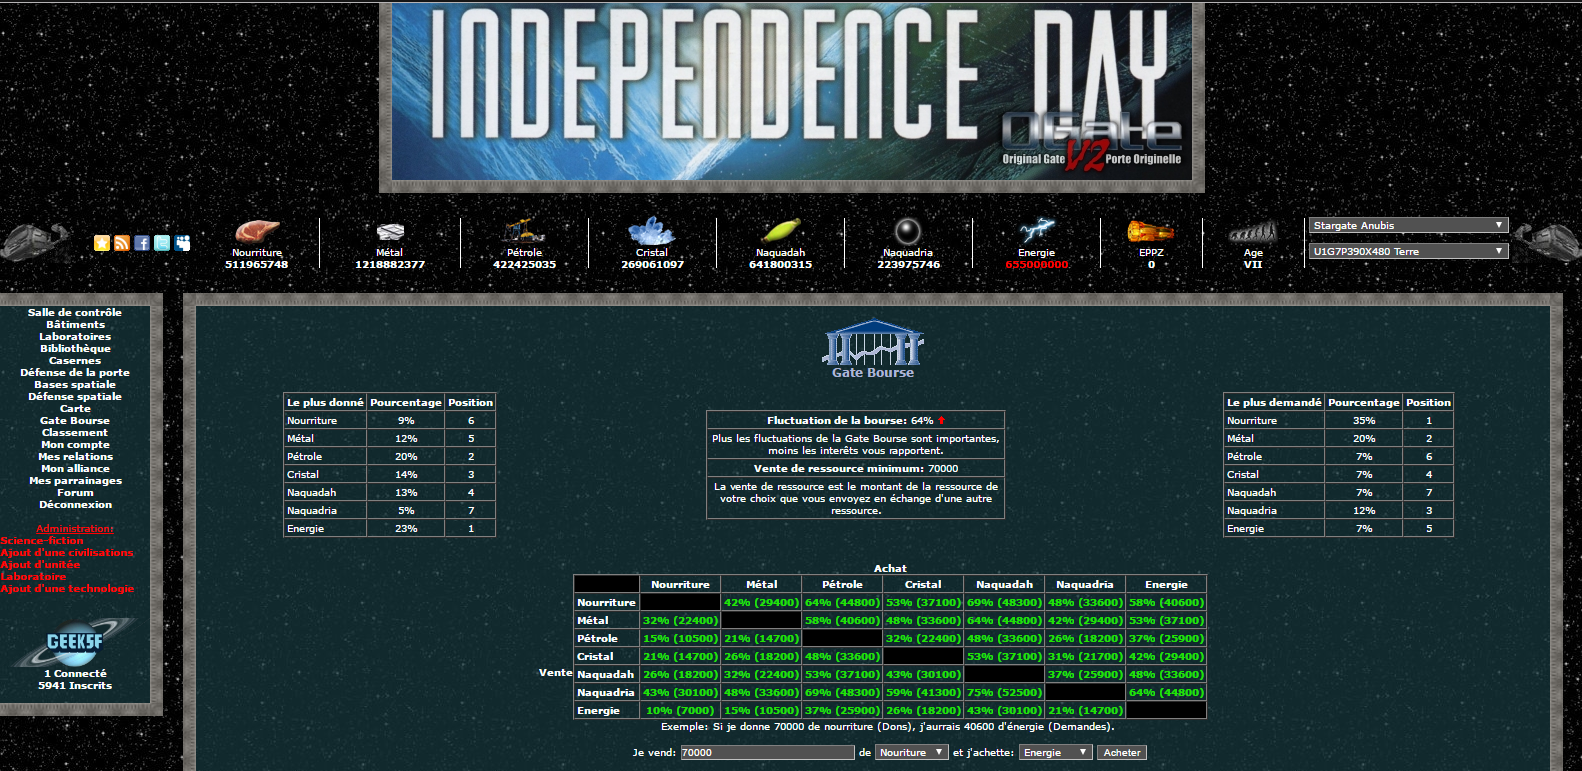Open Mes relations page
Screen dimensions: 1582x771
click(75, 456)
